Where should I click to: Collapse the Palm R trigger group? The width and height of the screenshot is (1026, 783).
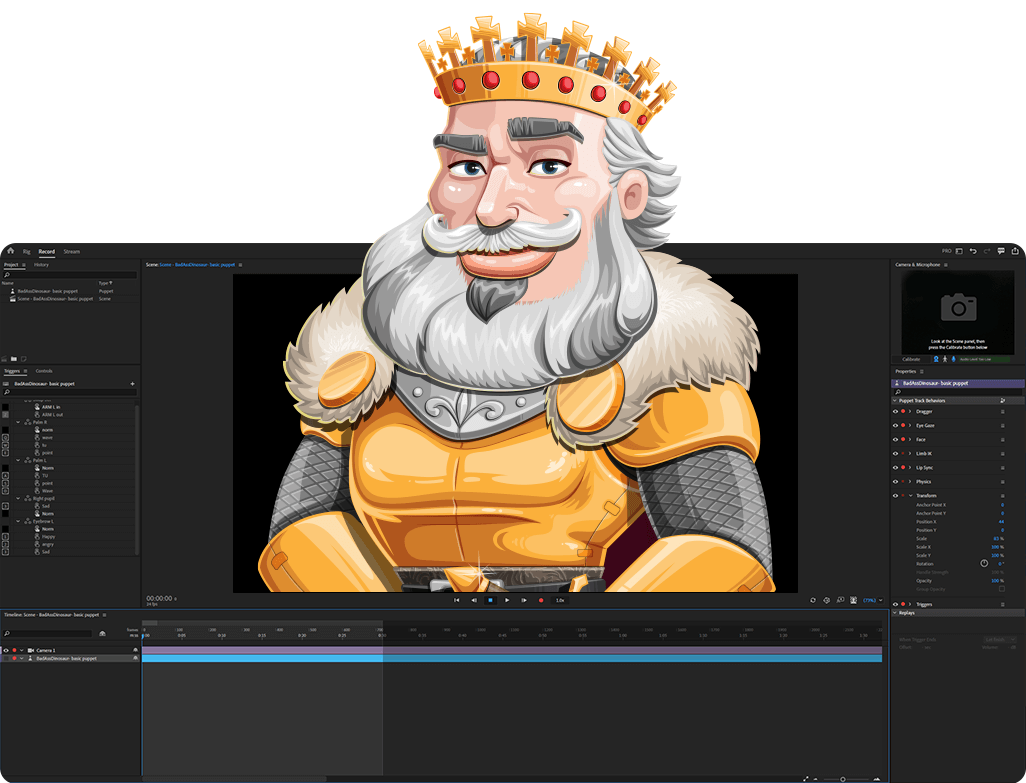[x=19, y=422]
